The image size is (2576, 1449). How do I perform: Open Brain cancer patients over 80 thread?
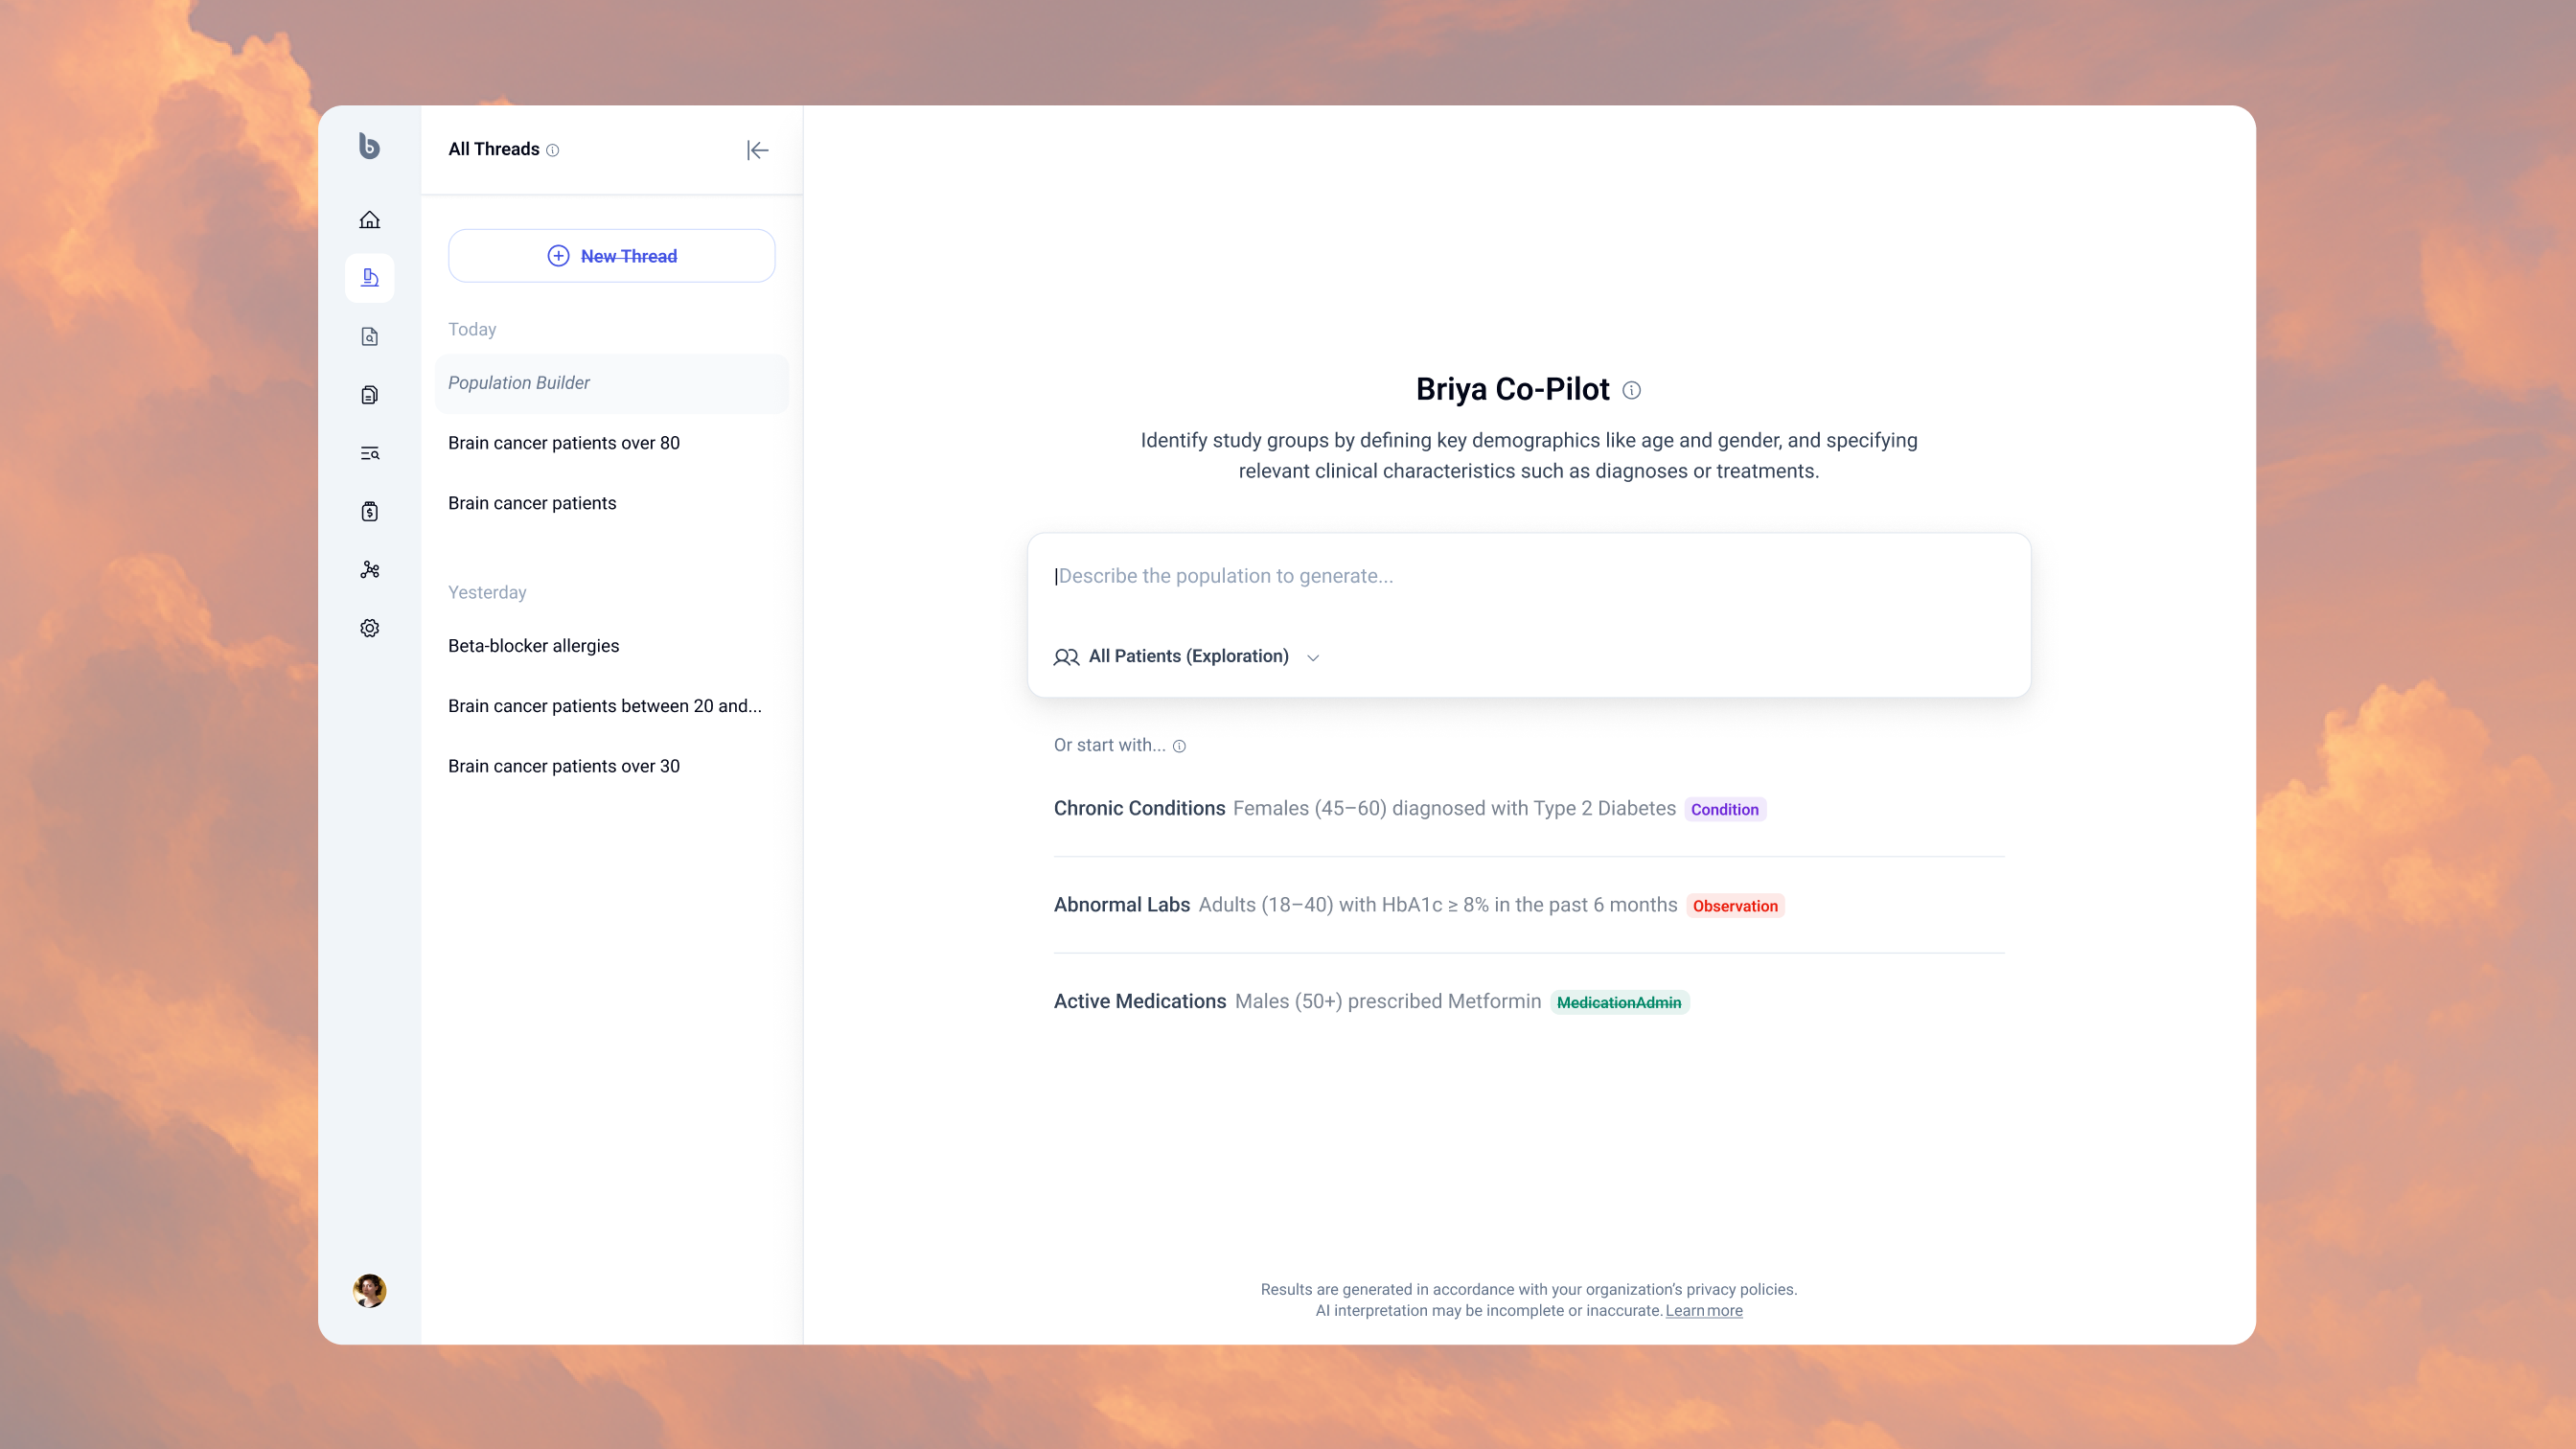coord(563,443)
